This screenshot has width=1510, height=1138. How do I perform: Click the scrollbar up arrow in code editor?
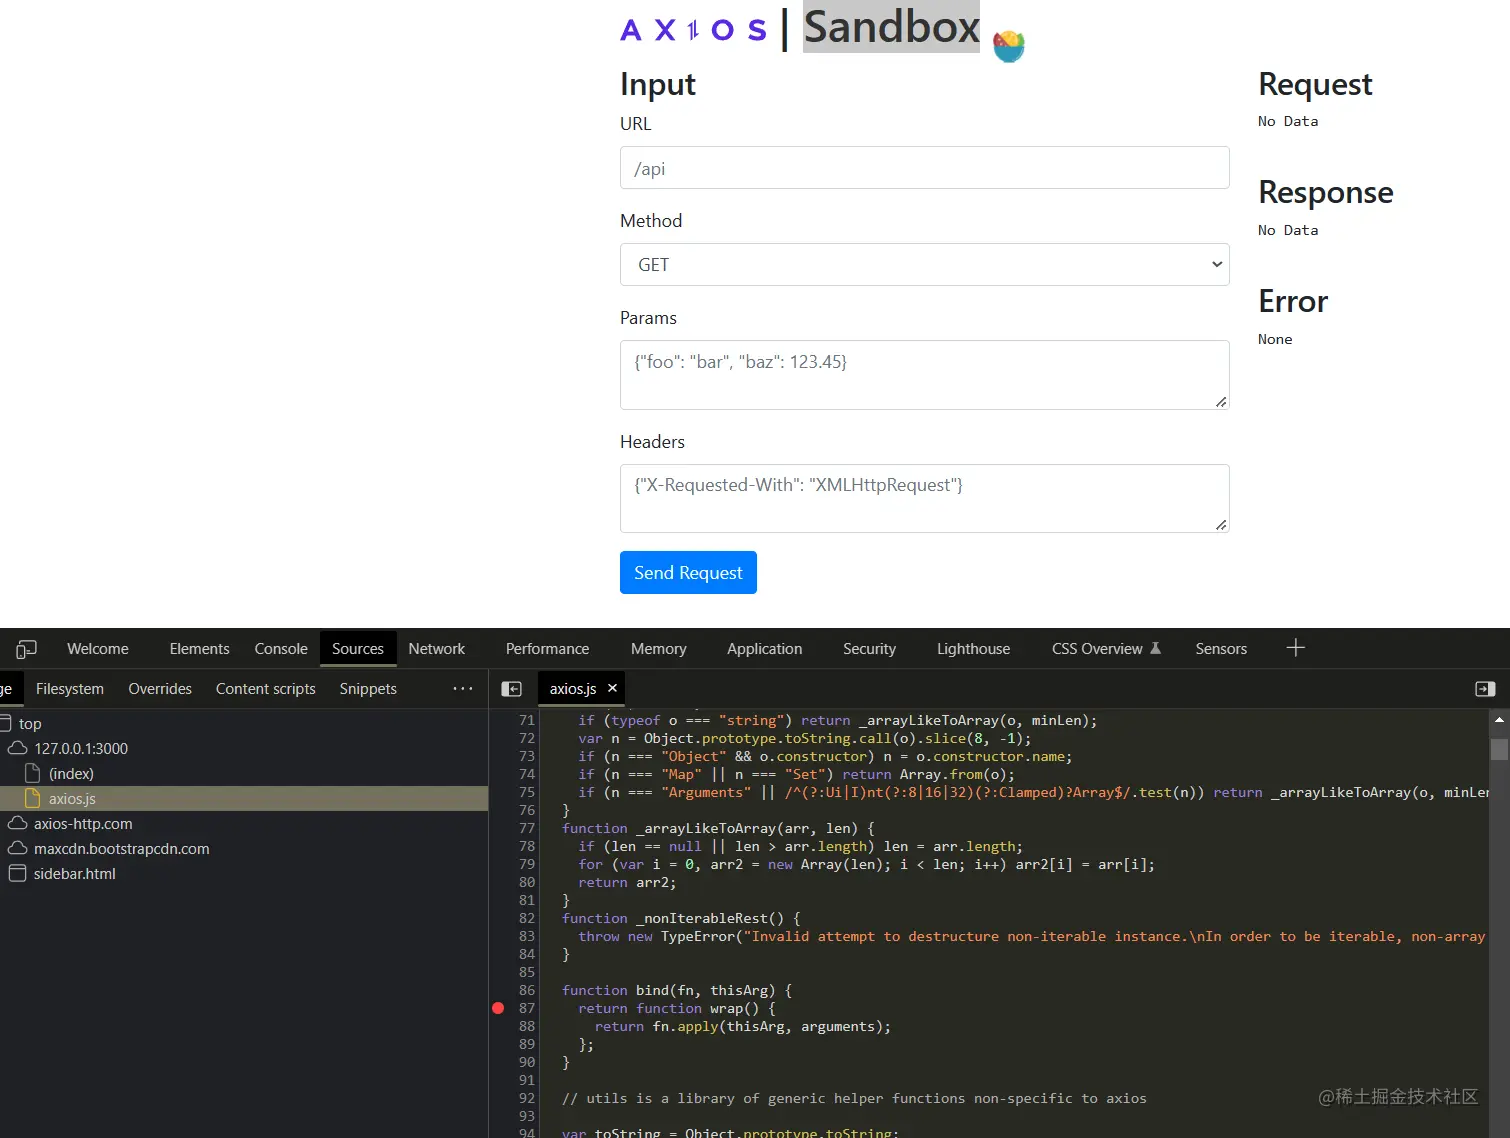[1499, 719]
